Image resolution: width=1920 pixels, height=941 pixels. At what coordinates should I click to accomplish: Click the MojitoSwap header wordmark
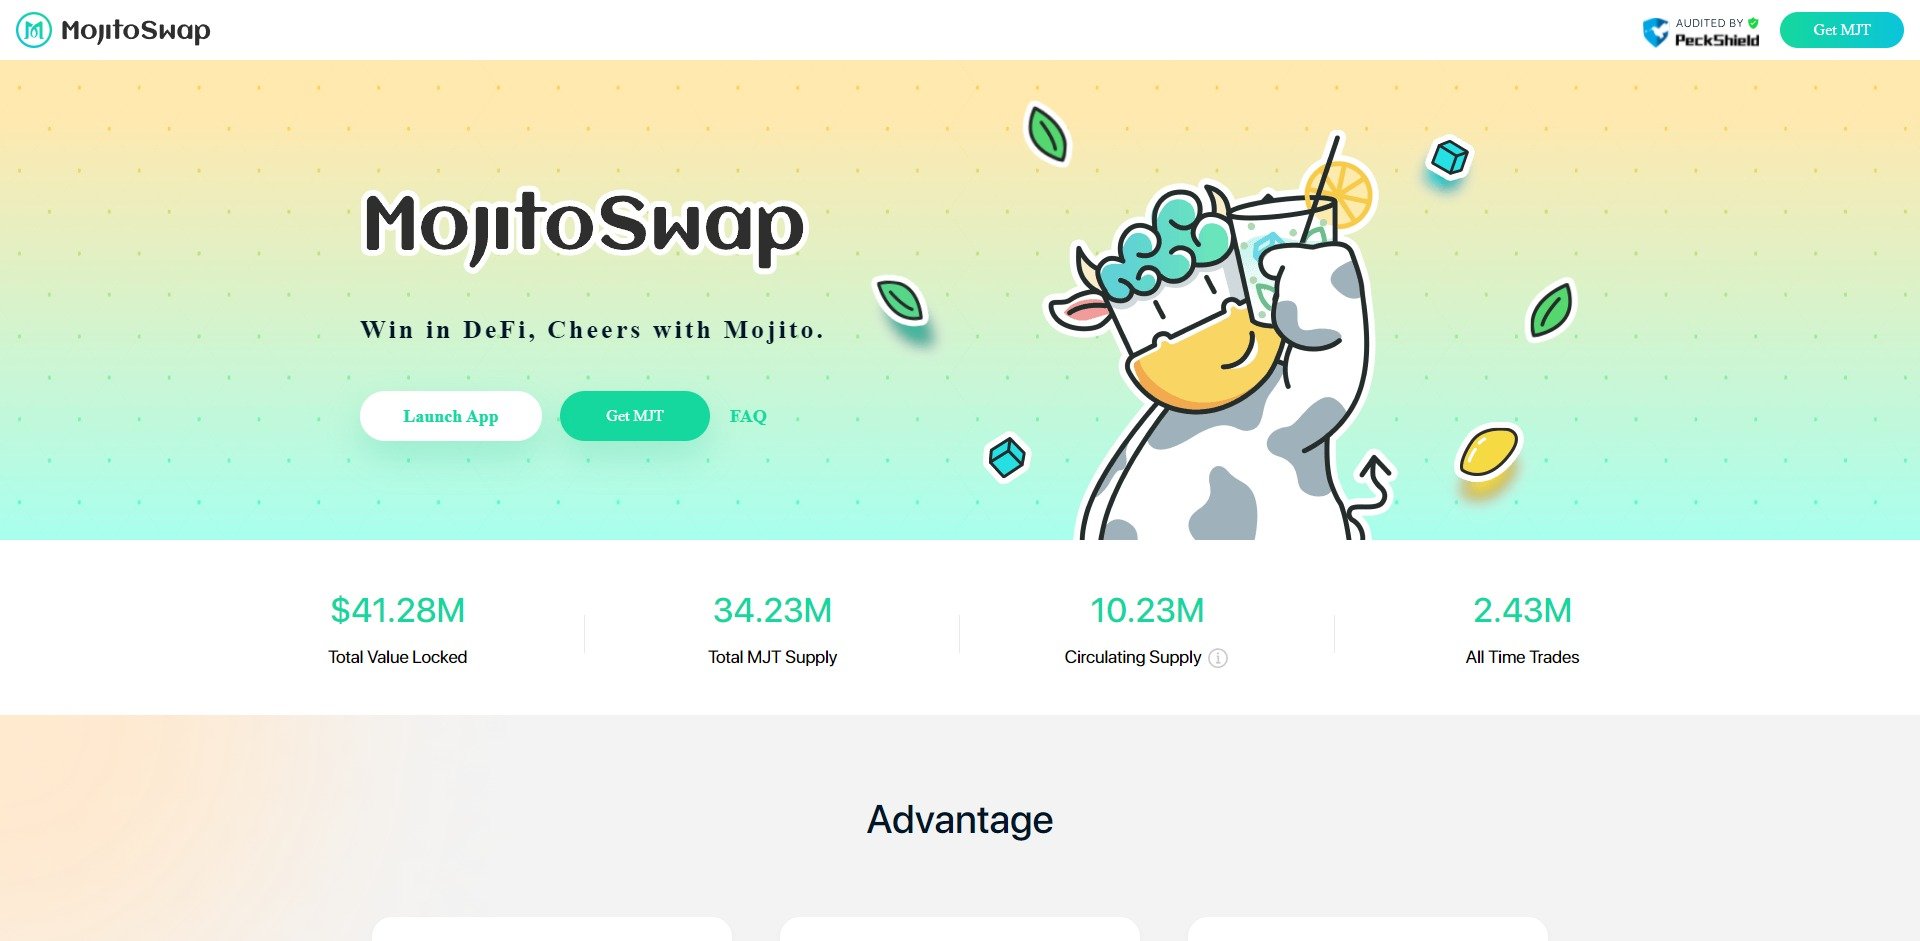point(136,31)
